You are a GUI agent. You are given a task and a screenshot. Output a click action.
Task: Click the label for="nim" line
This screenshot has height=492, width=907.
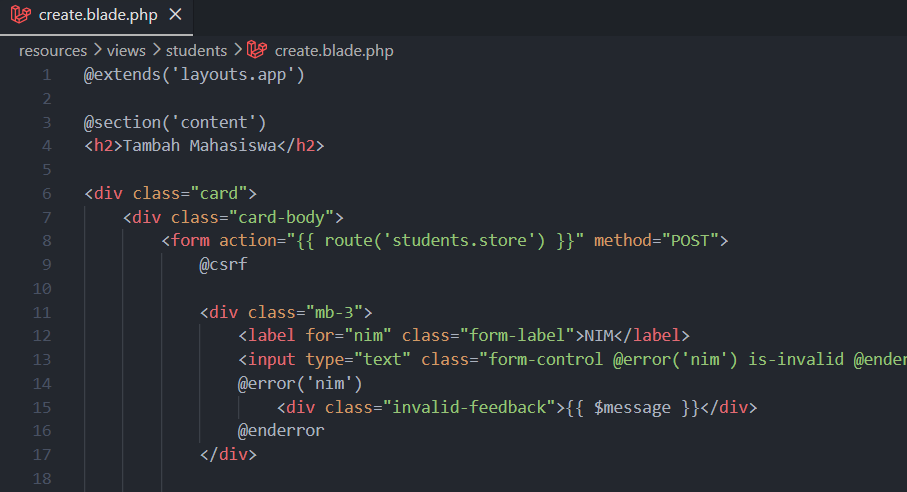pos(464,336)
